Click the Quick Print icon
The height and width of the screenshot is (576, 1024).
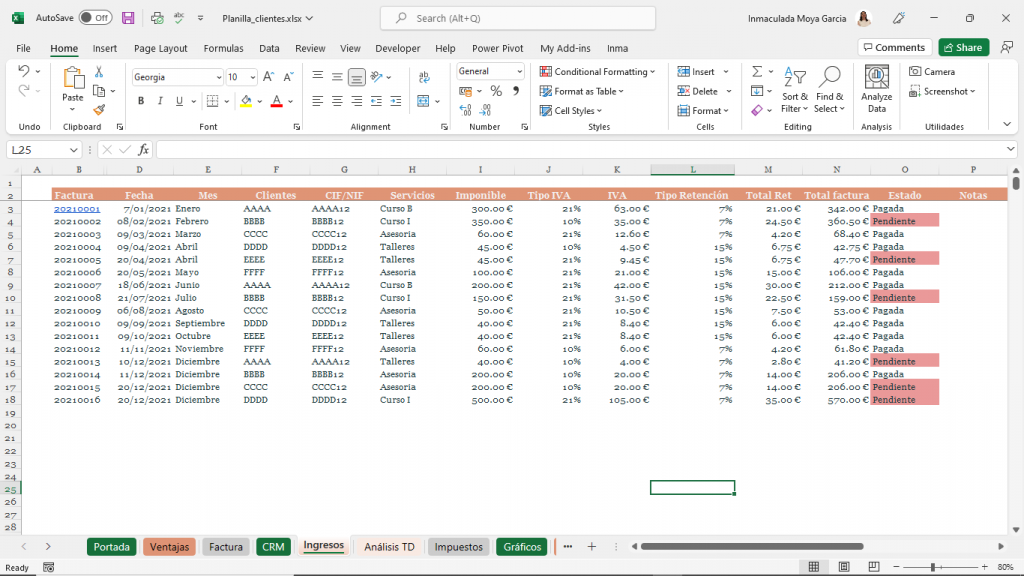click(156, 17)
